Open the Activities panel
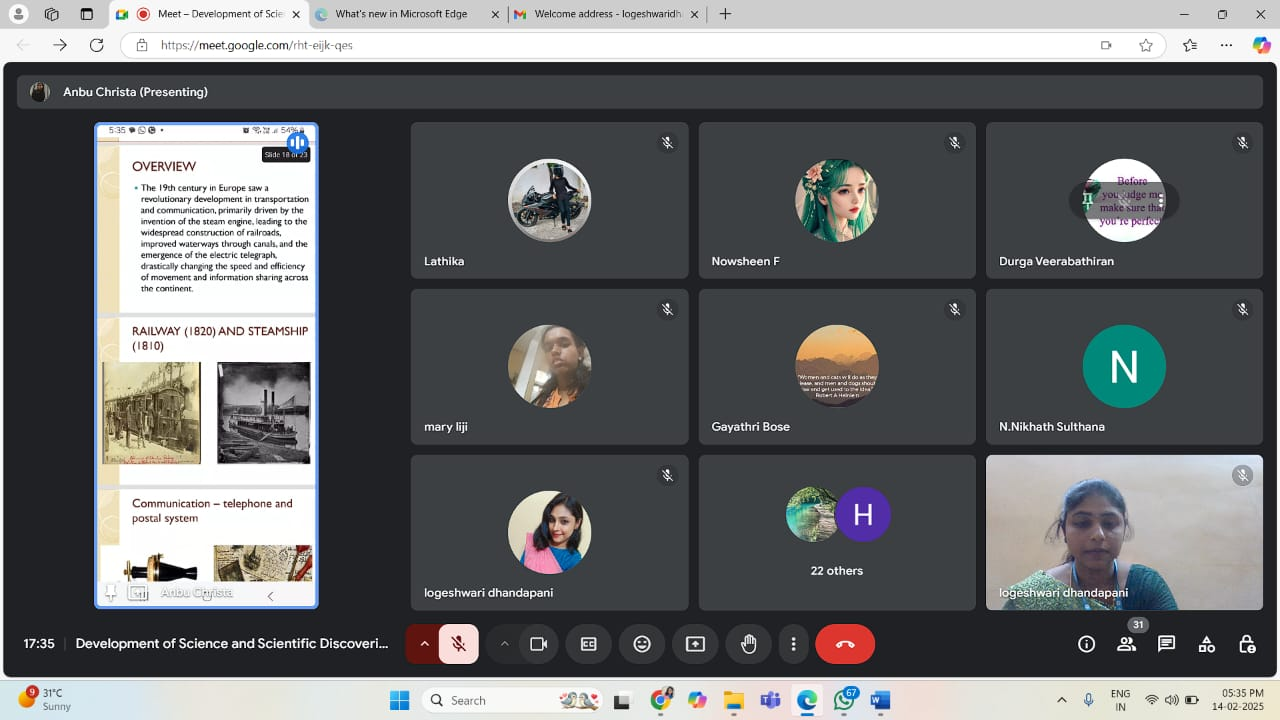 tap(1207, 644)
